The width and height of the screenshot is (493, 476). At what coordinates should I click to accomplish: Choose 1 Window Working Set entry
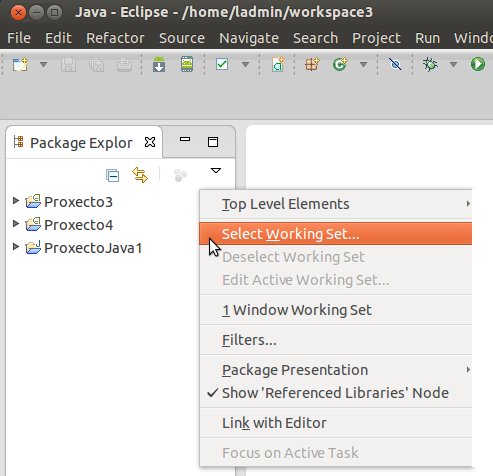(336, 310)
